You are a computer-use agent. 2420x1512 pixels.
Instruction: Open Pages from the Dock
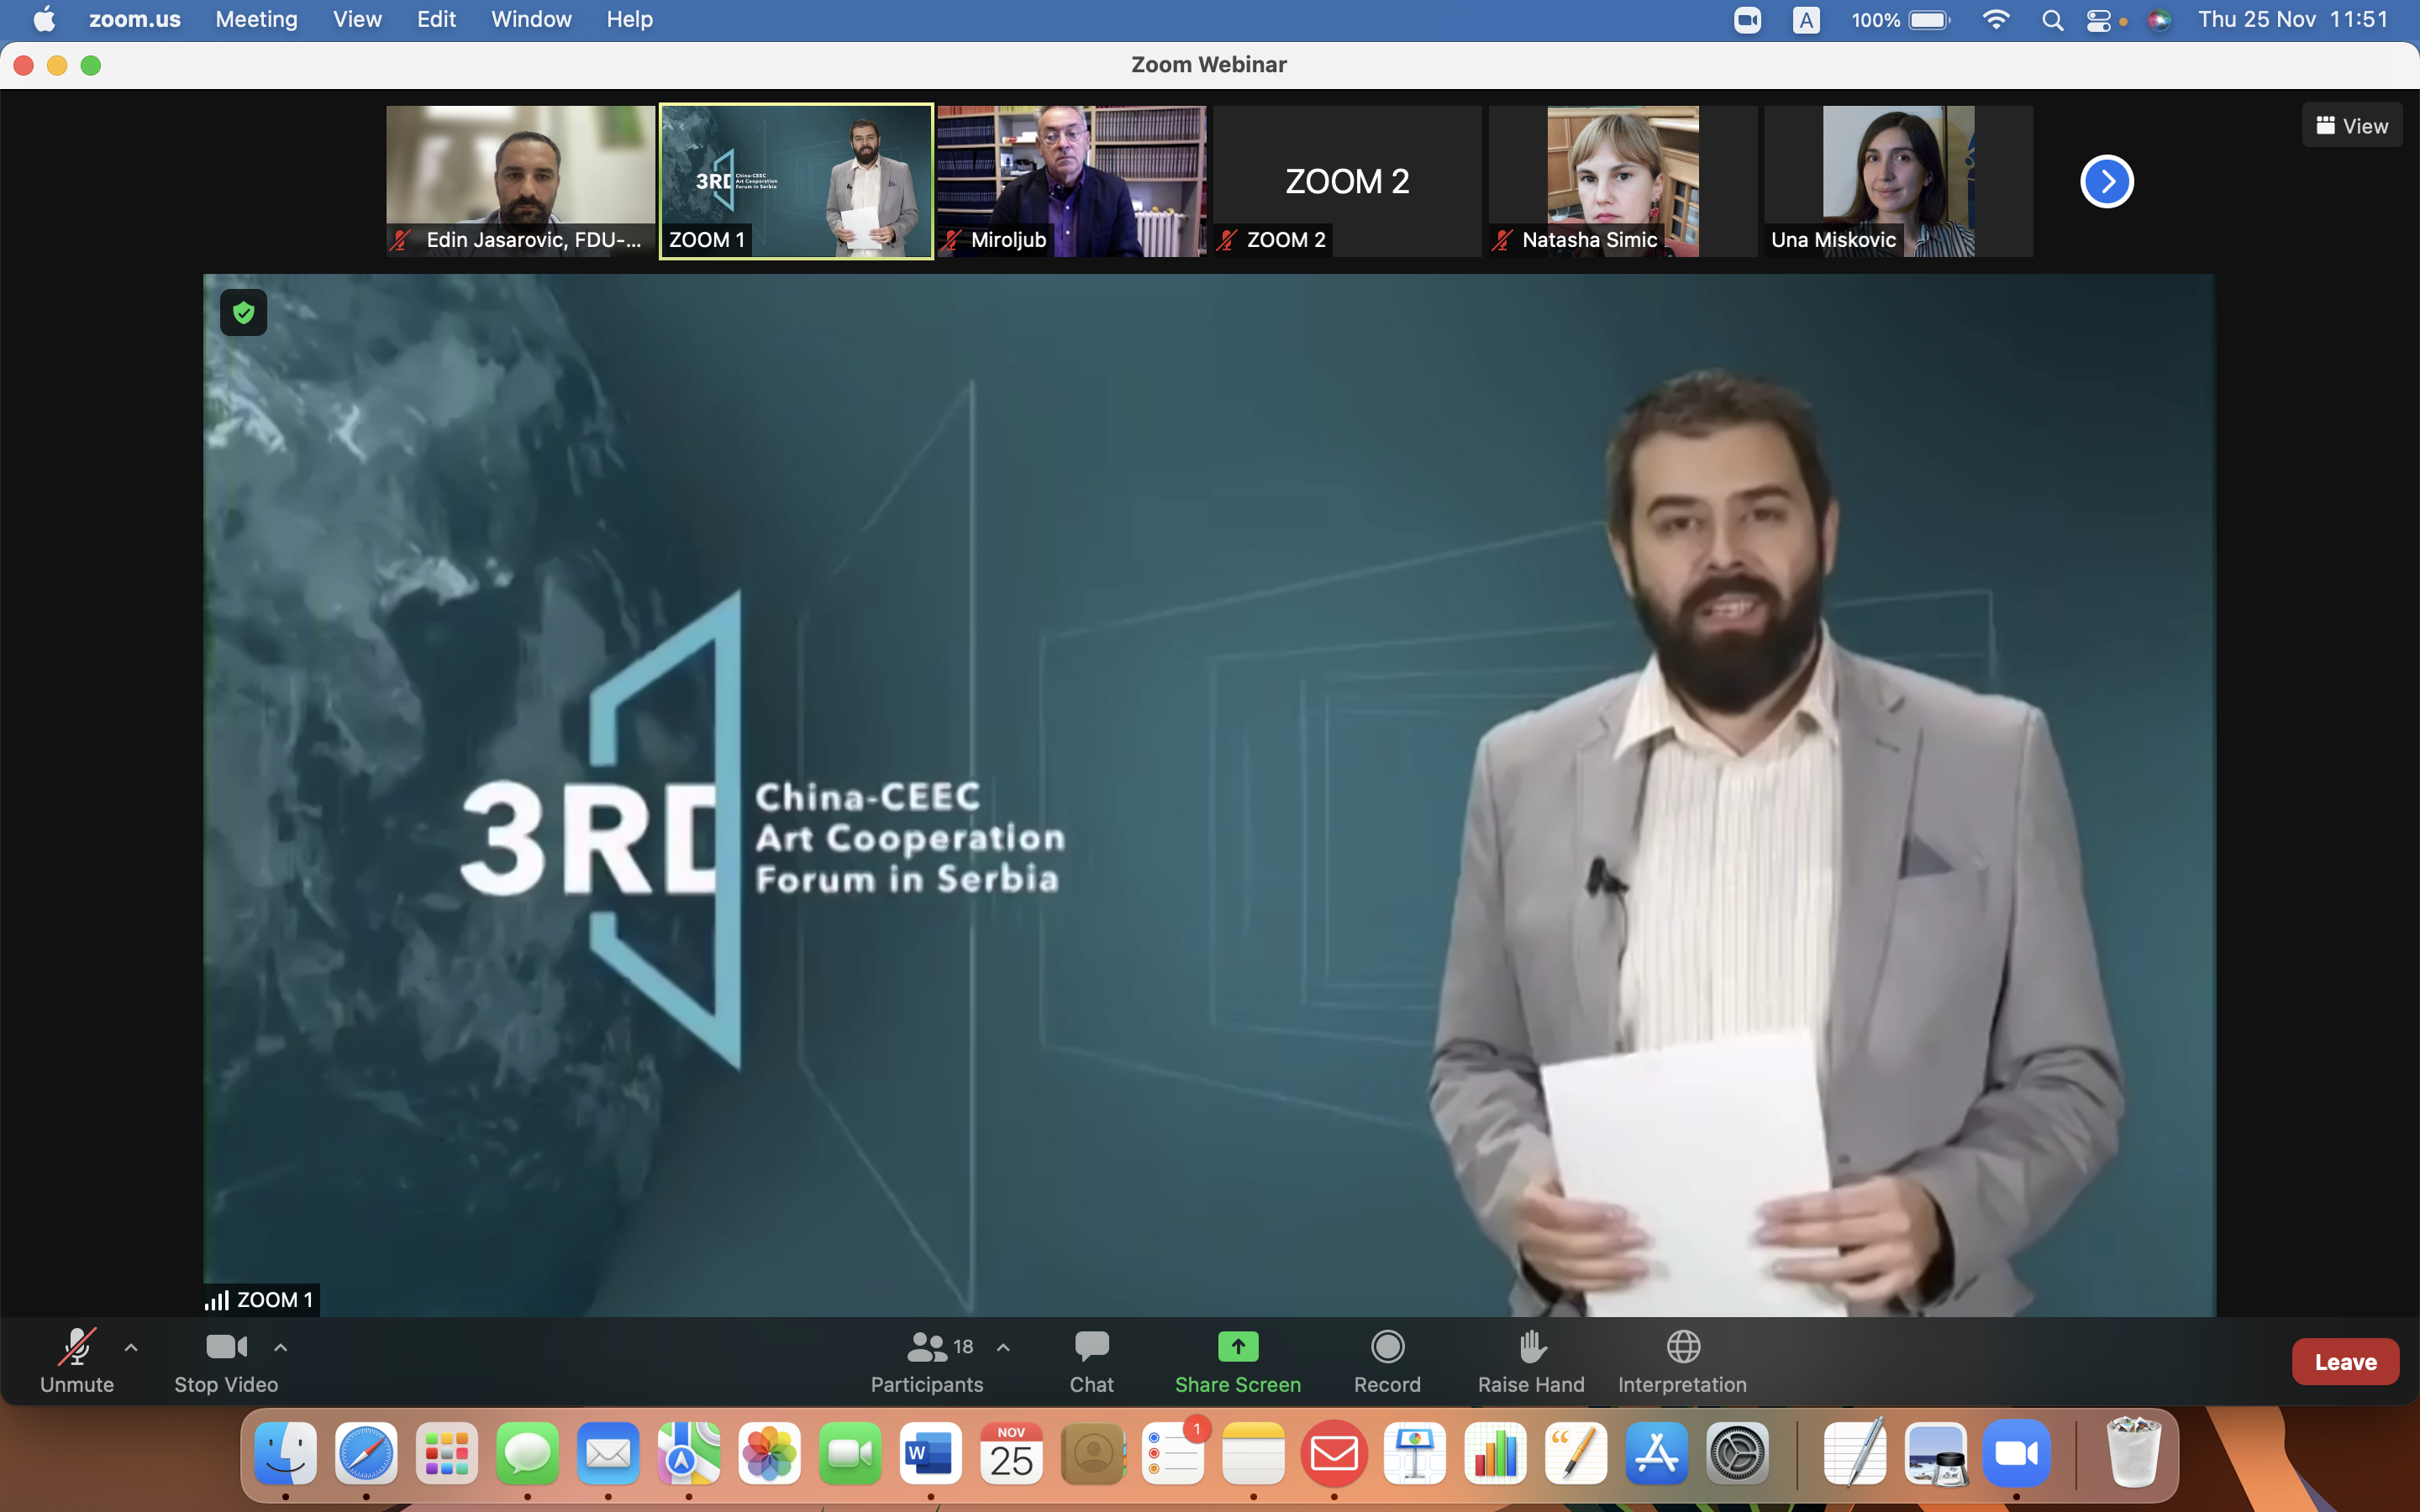[x=1576, y=1453]
